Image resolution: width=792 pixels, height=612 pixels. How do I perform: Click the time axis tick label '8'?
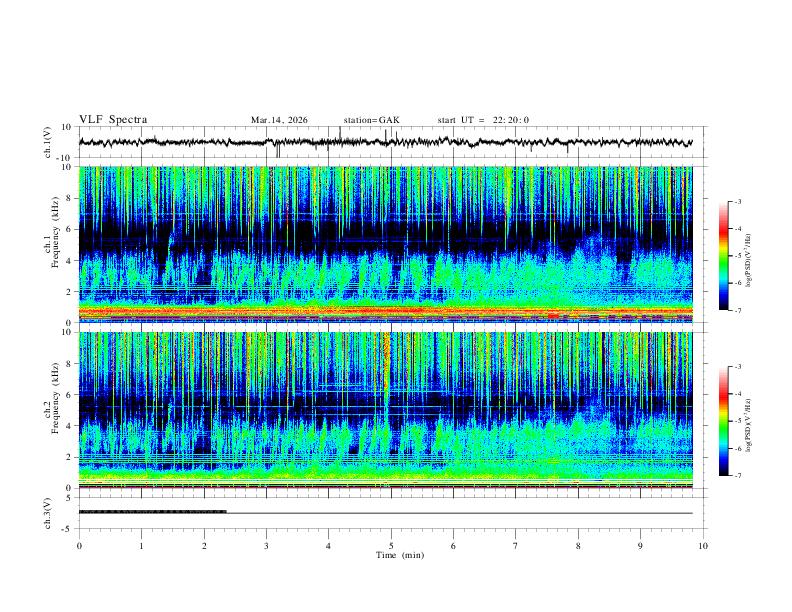point(578,546)
